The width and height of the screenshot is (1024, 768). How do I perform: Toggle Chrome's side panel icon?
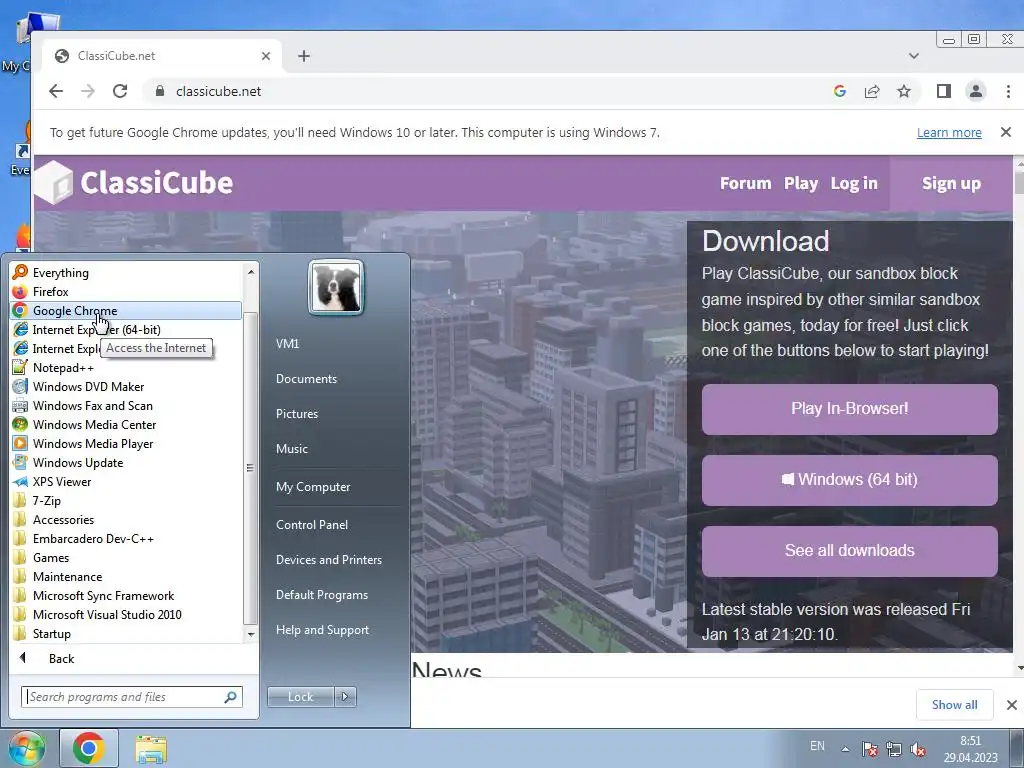944,91
